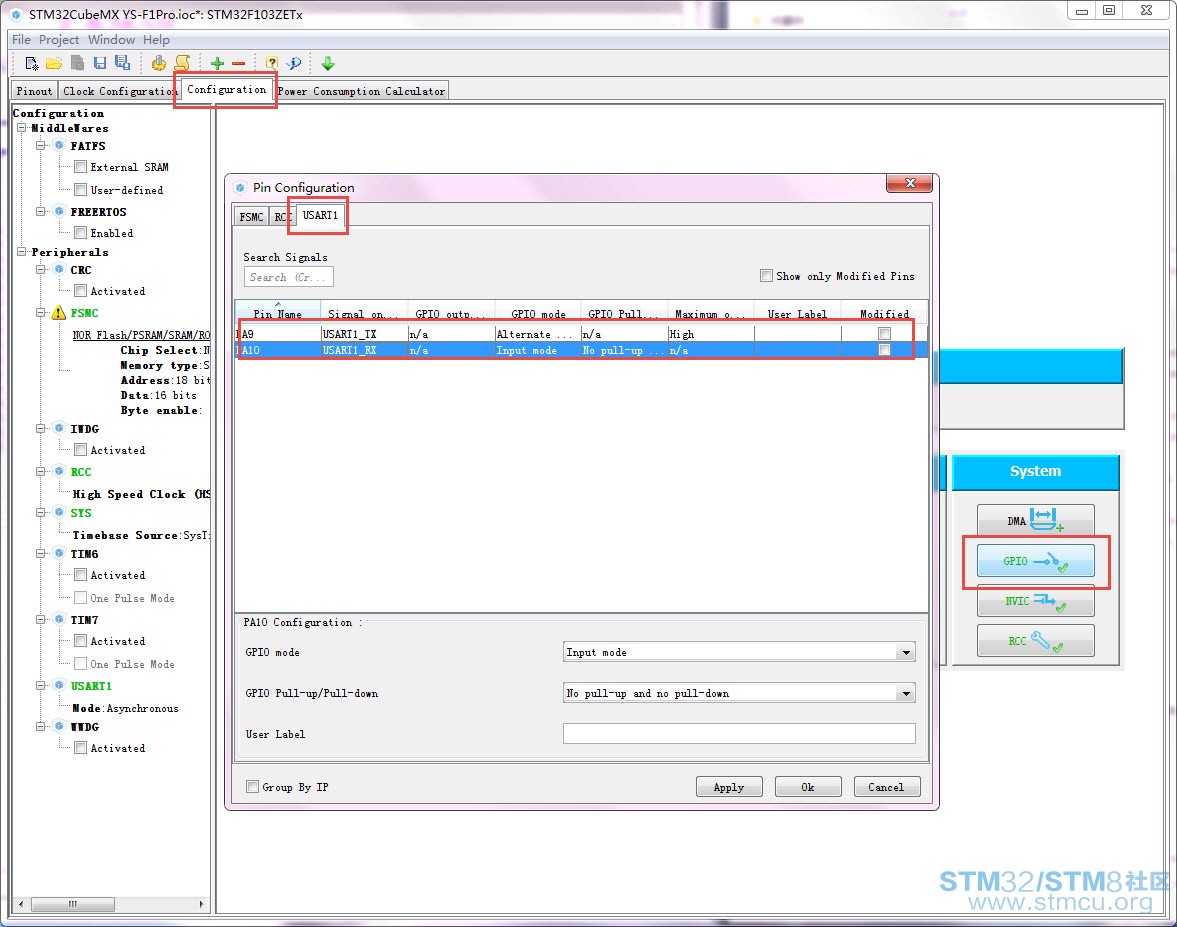Select USART1 Mode:Asynchronous tree entry
This screenshot has width=1177, height=927.
[125, 708]
